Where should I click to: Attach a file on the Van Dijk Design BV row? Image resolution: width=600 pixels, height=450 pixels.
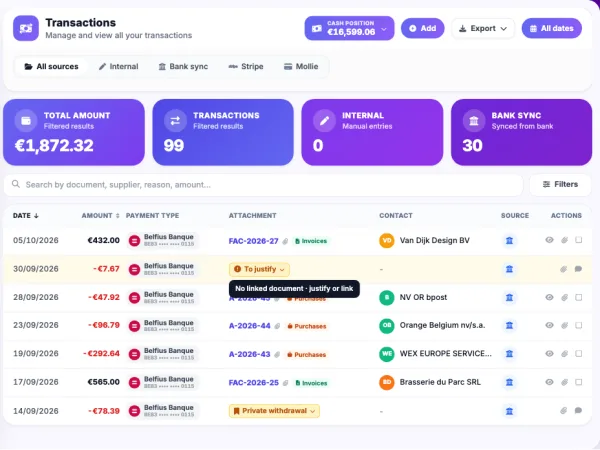[x=564, y=240]
